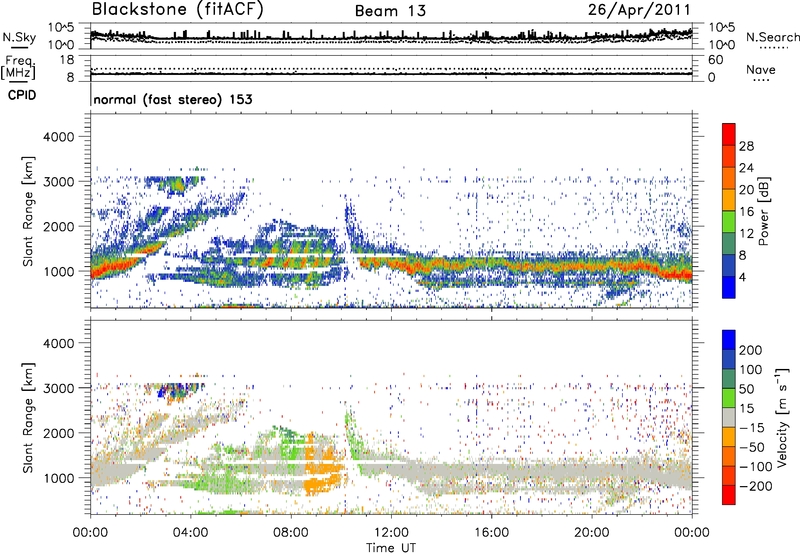Viewport: 800px width, 554px height.
Task: Click 'normal (fast stereo) 153' text
Action: (x=173, y=99)
